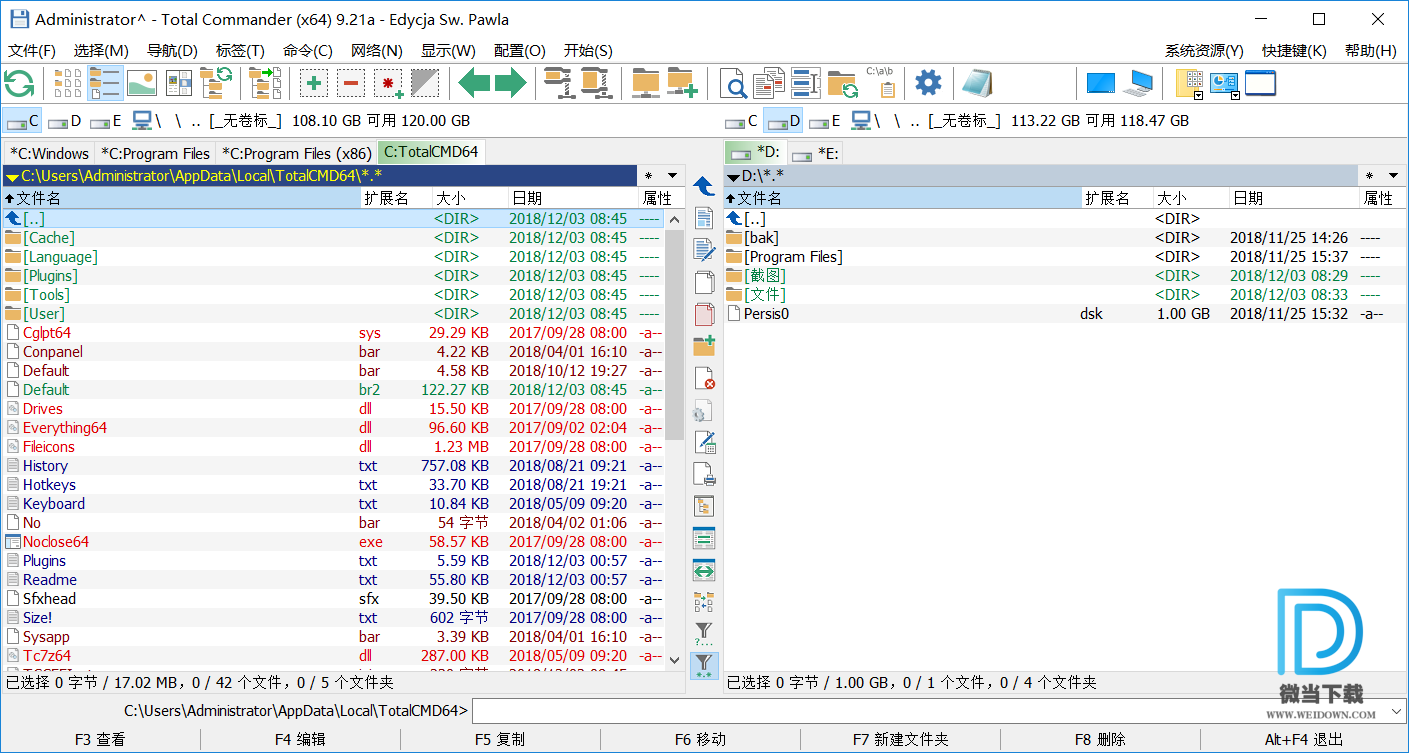Toggle the full details view mode button

[x=105, y=84]
